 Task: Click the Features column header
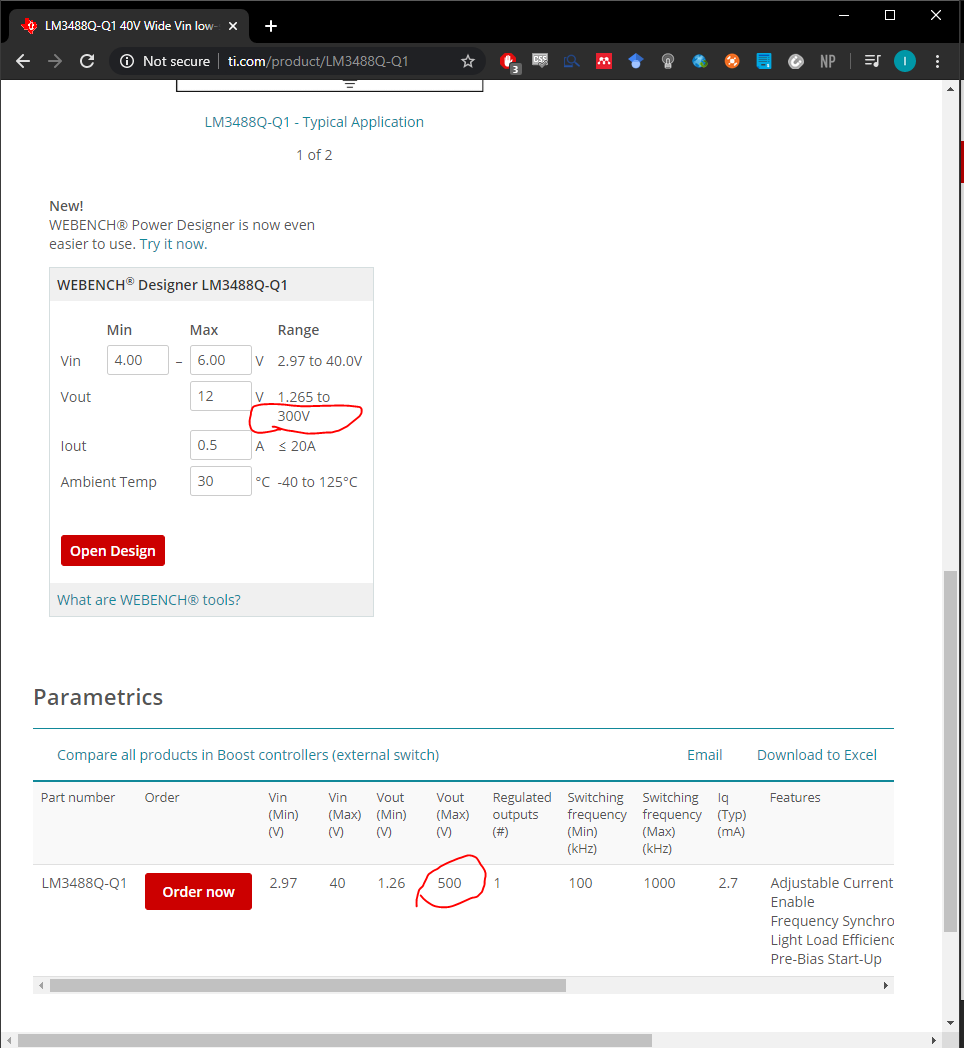coord(795,797)
